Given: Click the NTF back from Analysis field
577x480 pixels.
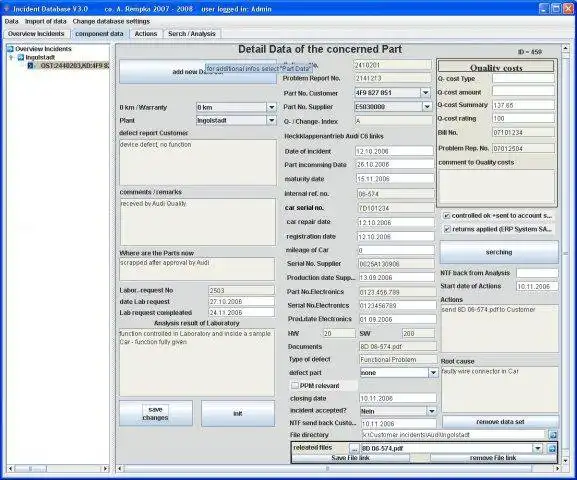Looking at the screenshot, I should point(537,273).
